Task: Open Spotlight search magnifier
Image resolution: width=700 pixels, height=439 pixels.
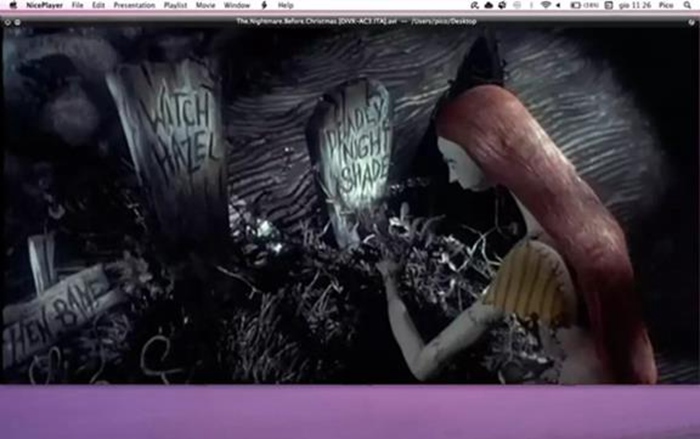Action: (x=688, y=5)
